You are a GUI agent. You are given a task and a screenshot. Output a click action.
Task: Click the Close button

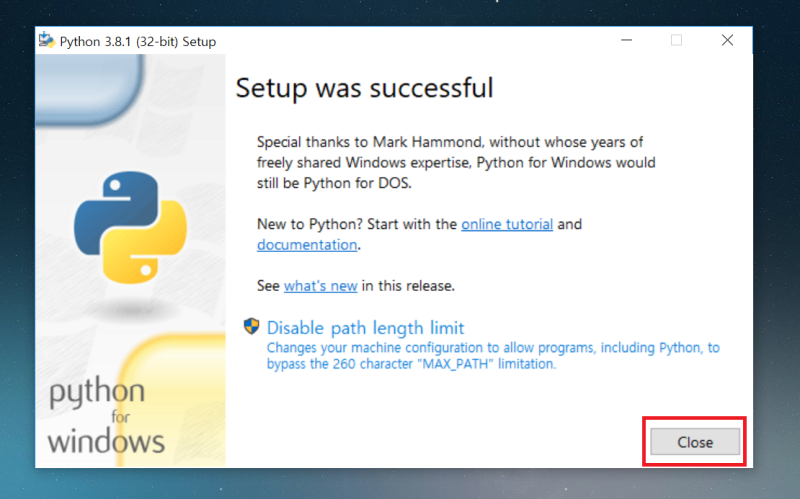pos(694,441)
